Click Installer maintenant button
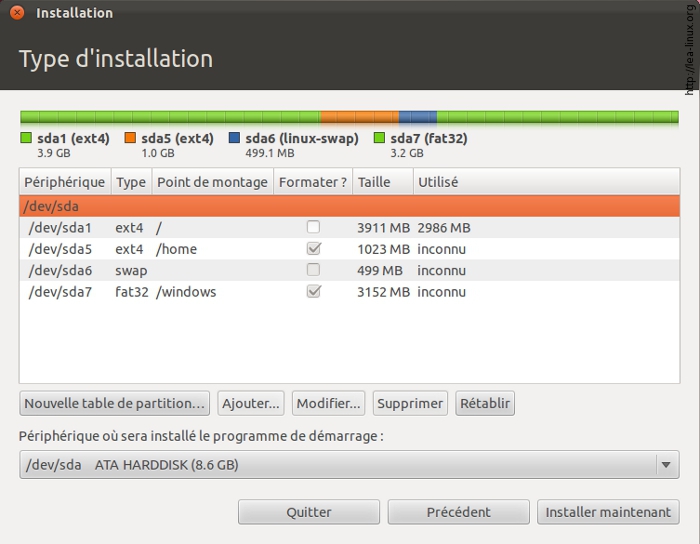The height and width of the screenshot is (544, 700). pyautogui.click(x=608, y=512)
